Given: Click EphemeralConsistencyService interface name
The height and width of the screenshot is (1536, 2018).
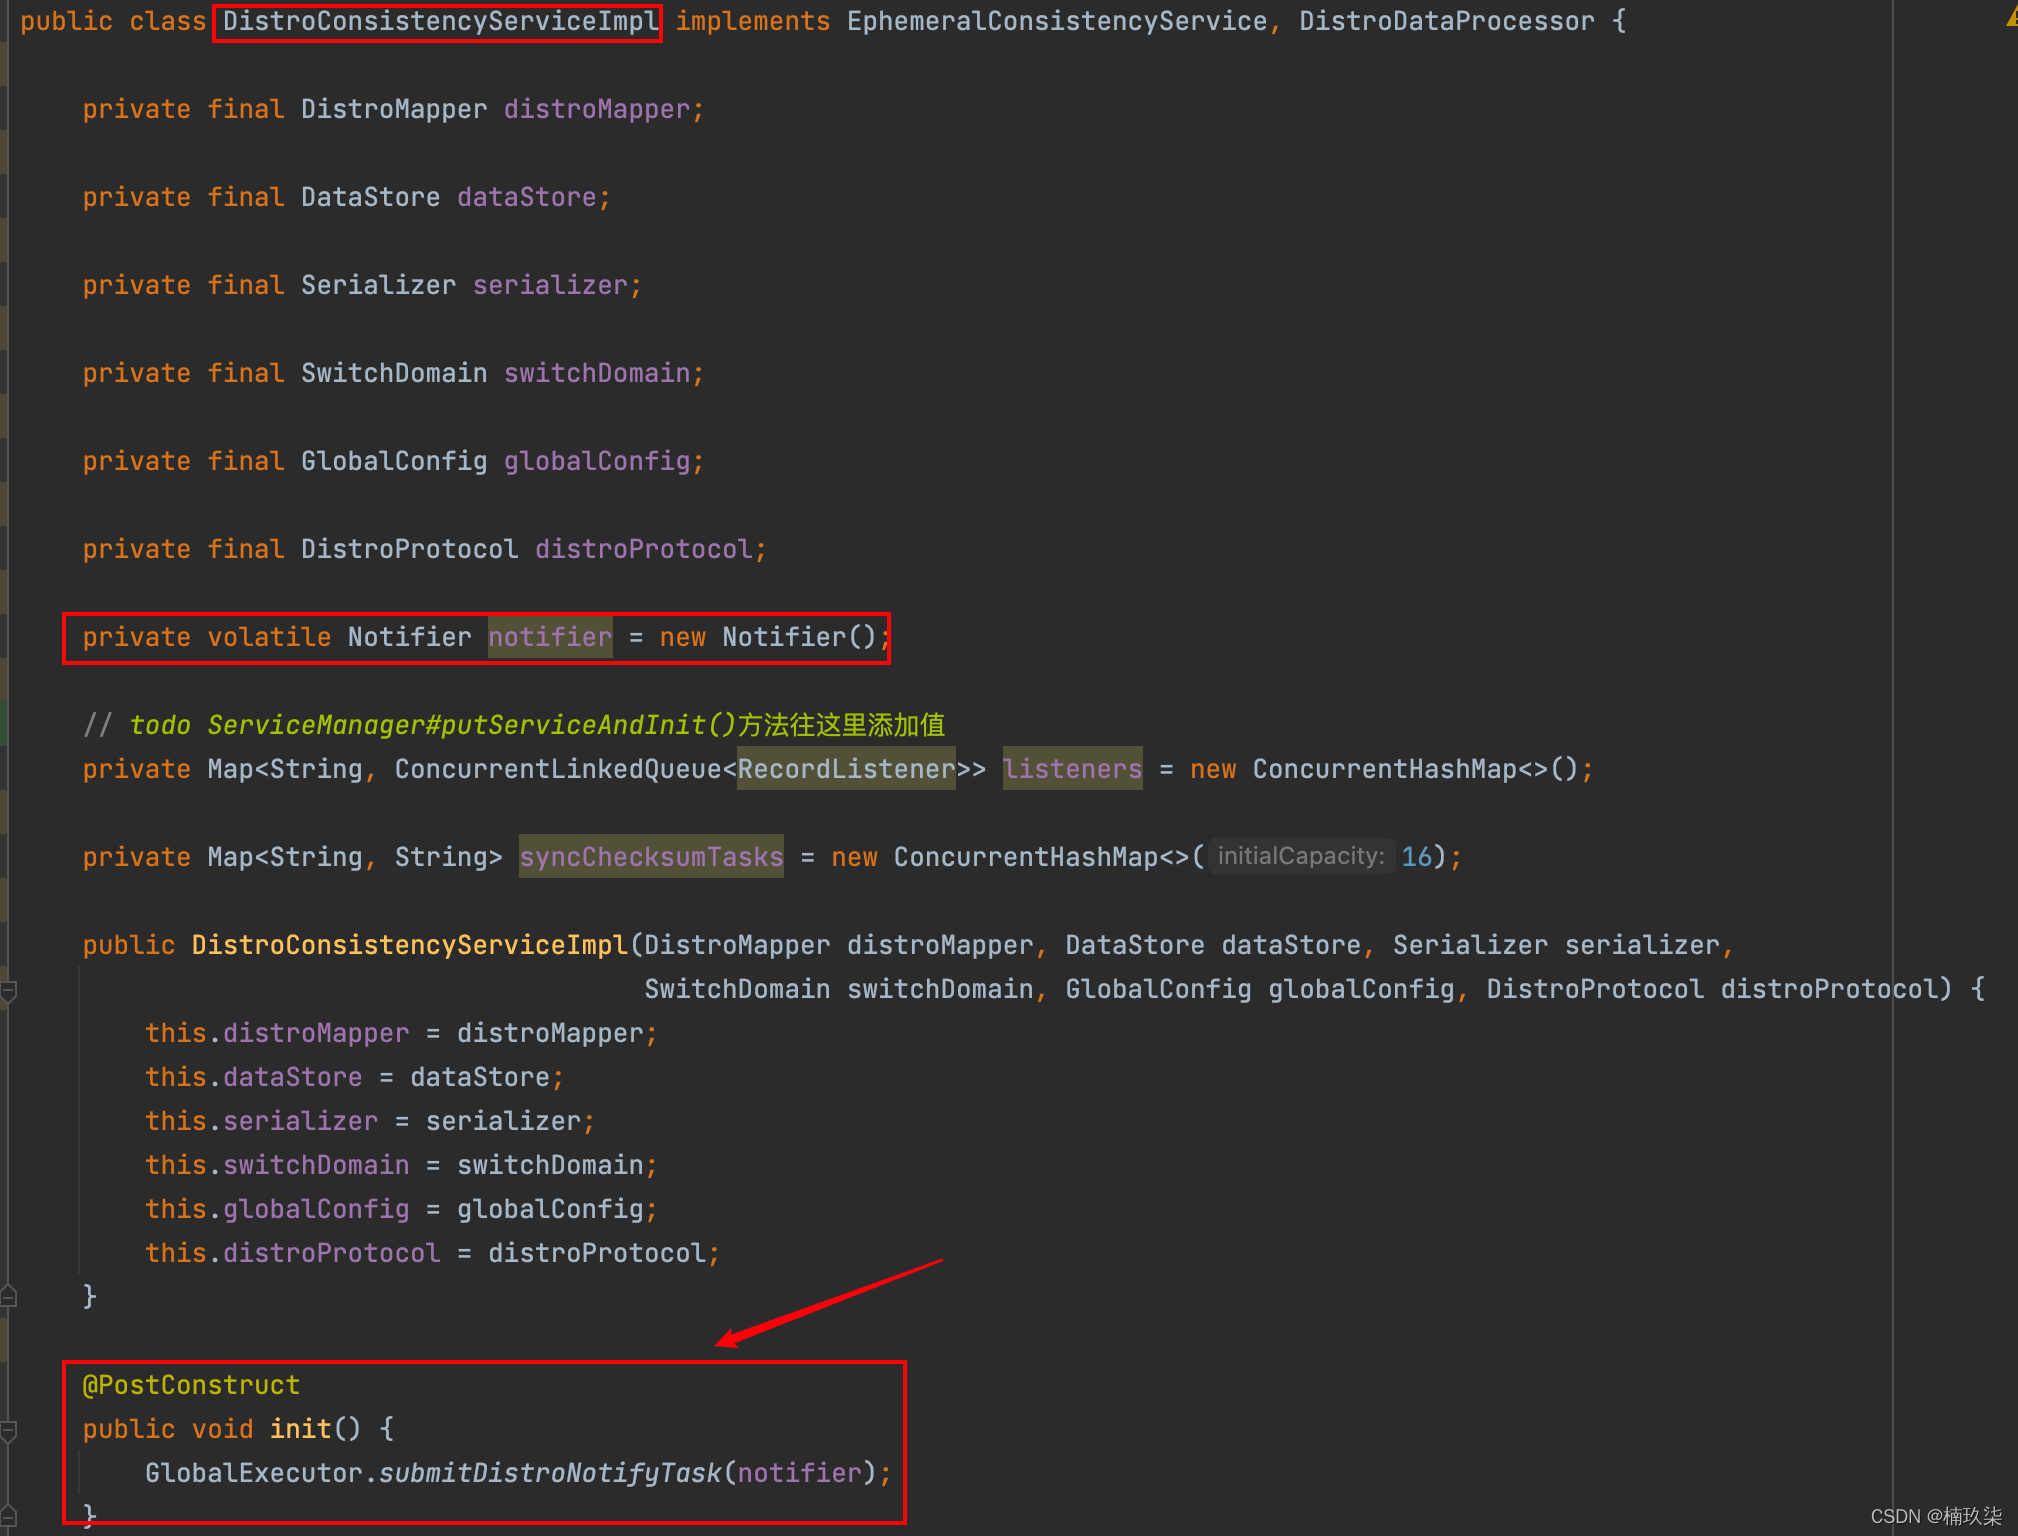Looking at the screenshot, I should (1056, 21).
